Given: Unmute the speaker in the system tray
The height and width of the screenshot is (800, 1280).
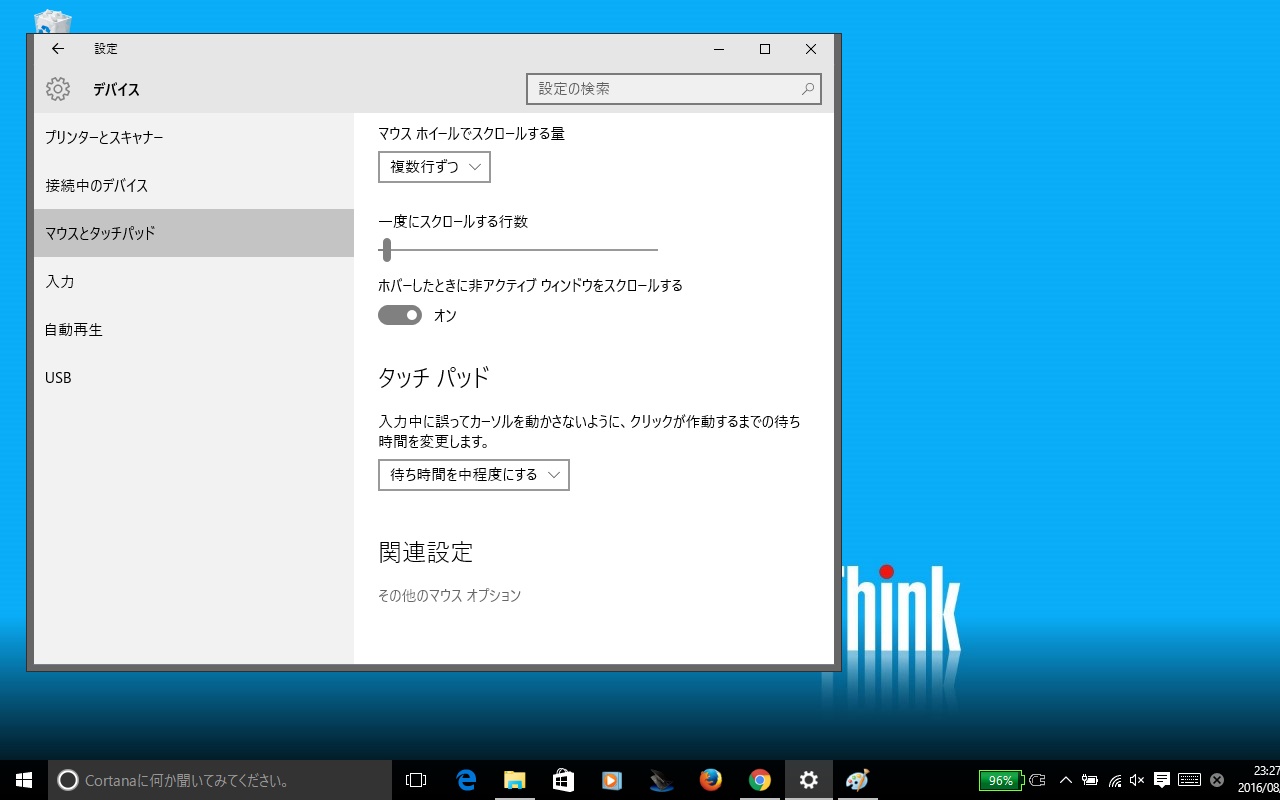Looking at the screenshot, I should click(1137, 780).
